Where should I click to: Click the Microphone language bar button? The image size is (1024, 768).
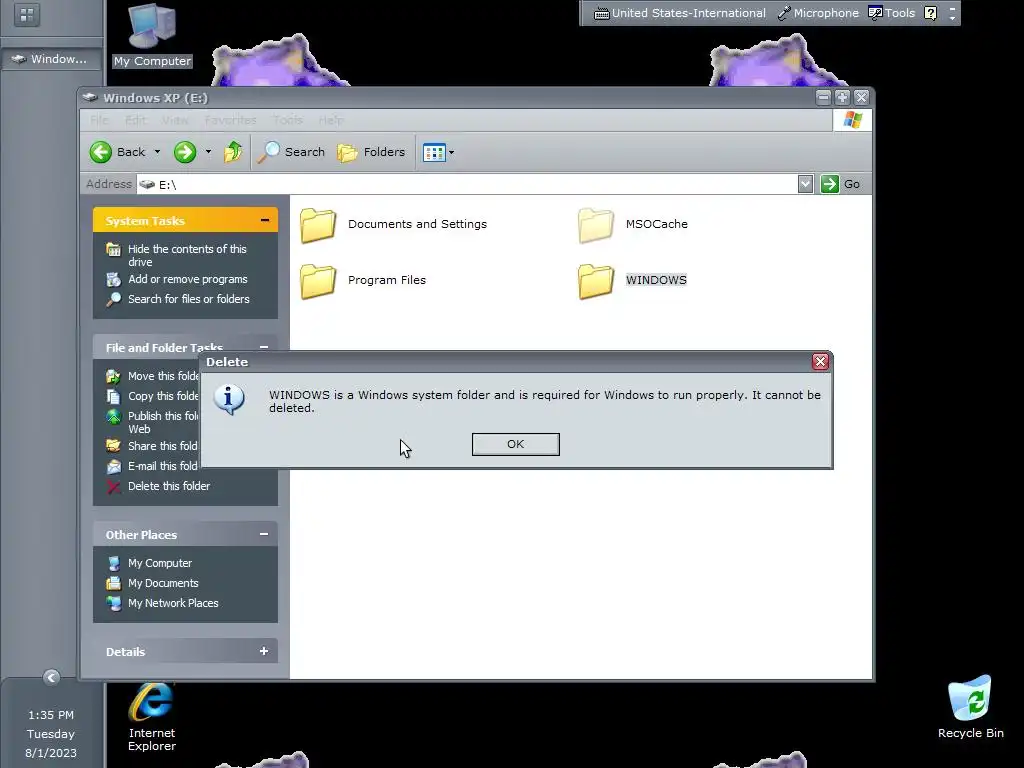tap(818, 13)
